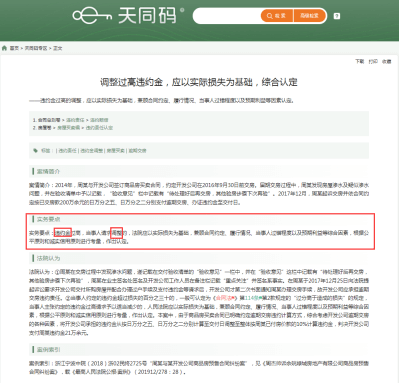
Task: Select the 违约责任 tag
Action: [68, 151]
